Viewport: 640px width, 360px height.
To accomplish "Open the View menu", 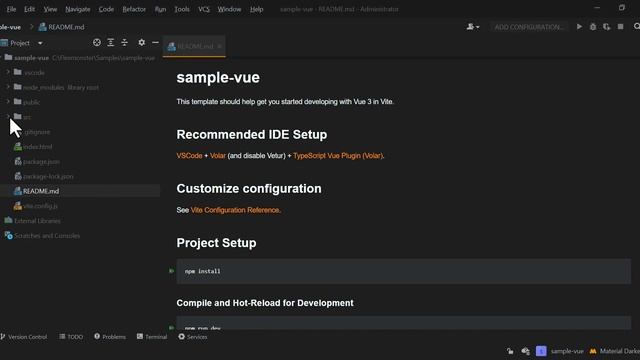I will [50, 9].
